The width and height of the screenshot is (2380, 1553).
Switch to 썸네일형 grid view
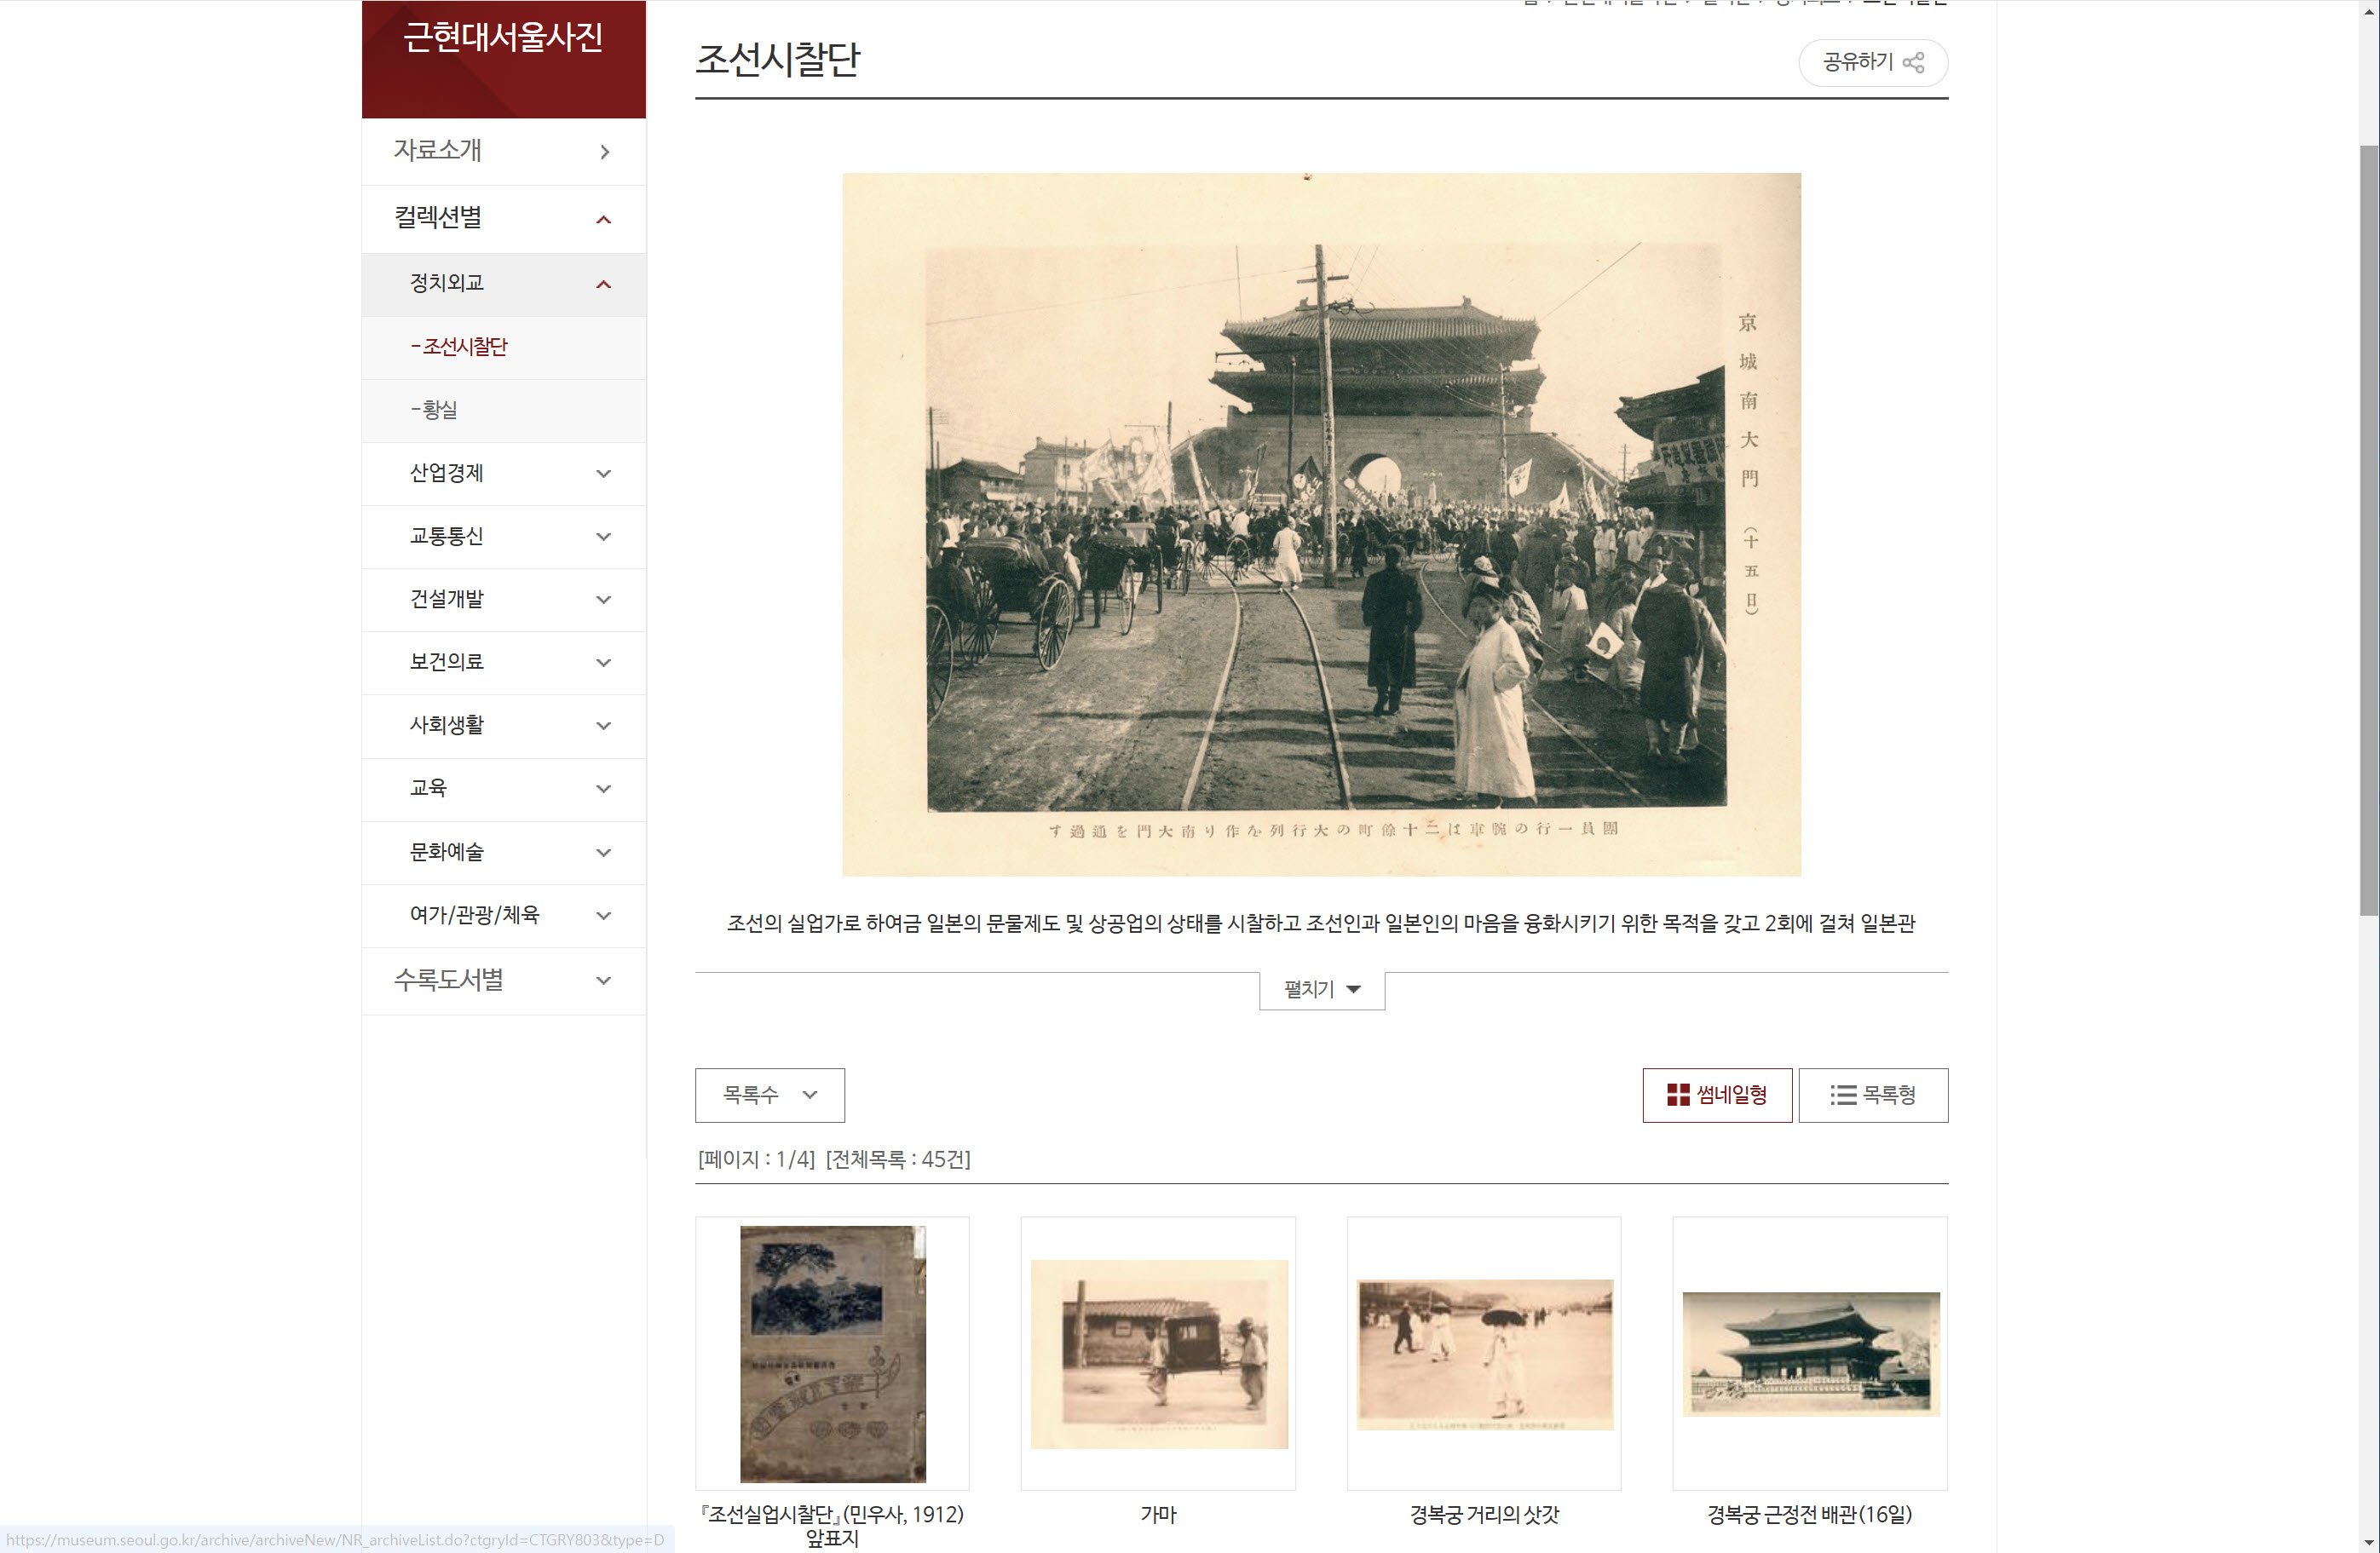pos(1716,1095)
